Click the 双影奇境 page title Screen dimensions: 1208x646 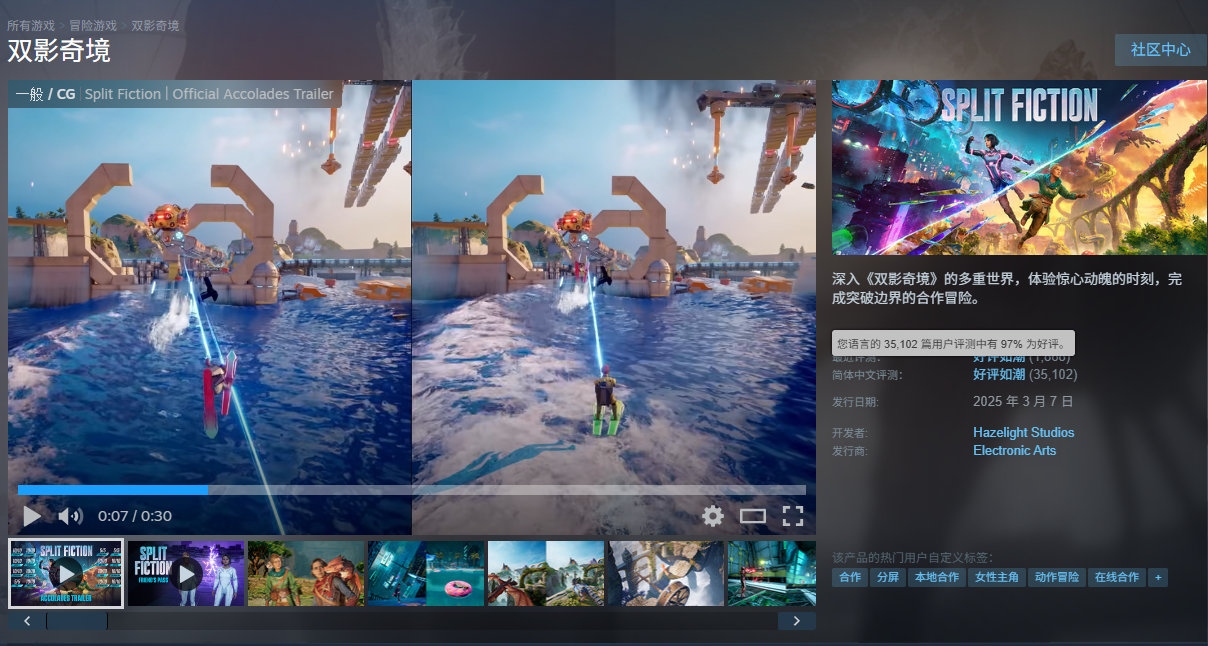[59, 50]
